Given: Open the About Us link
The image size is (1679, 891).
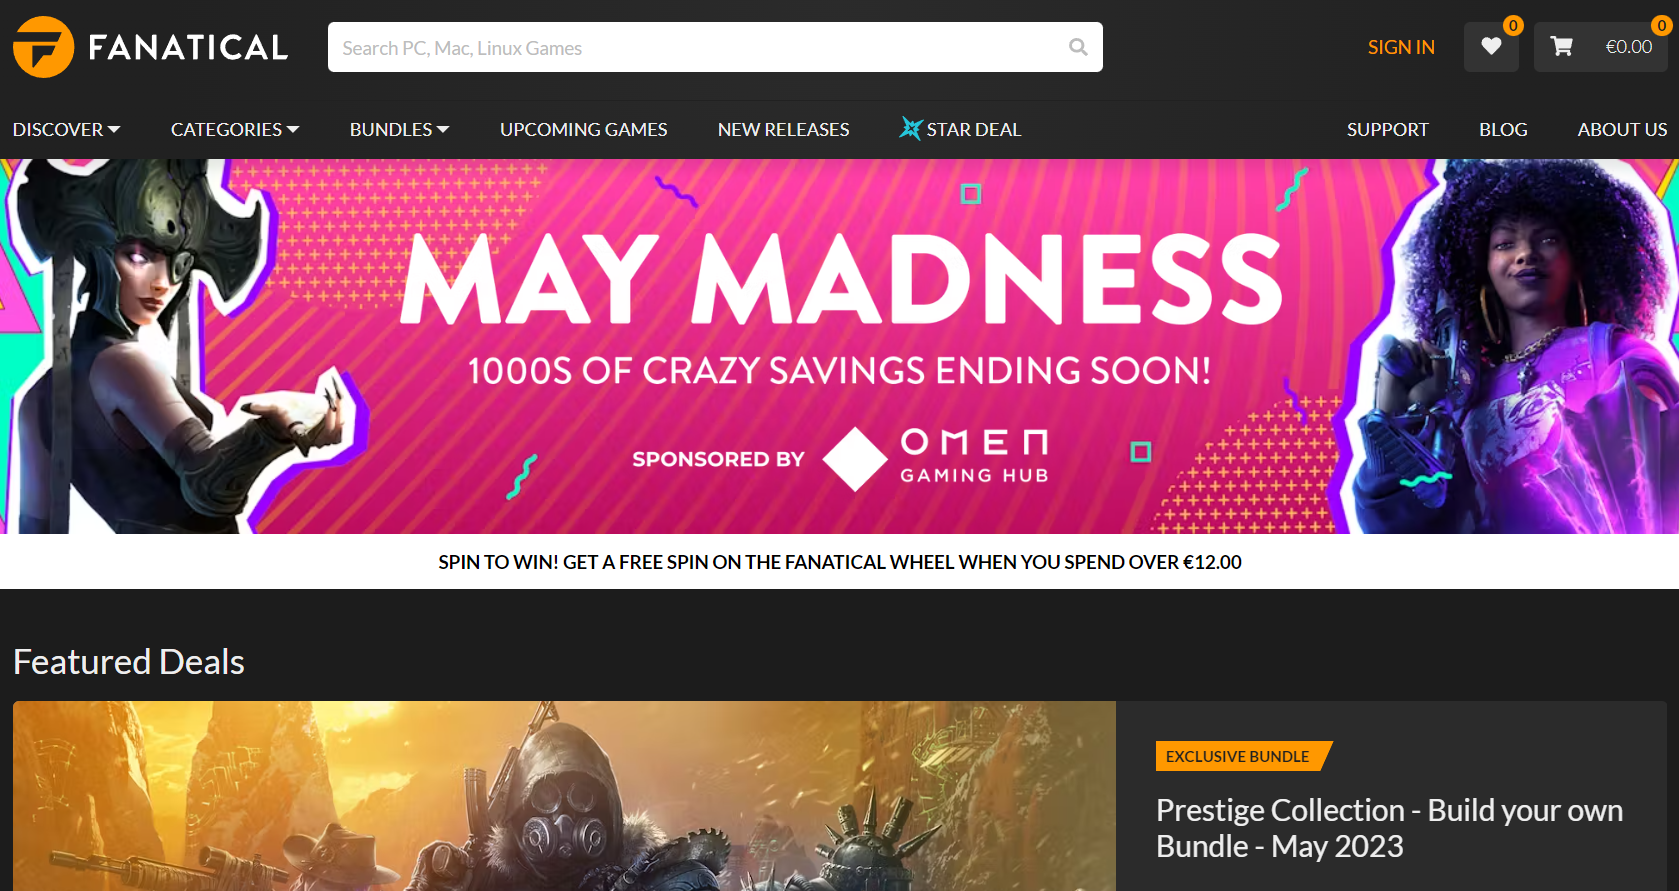Looking at the screenshot, I should tap(1622, 129).
